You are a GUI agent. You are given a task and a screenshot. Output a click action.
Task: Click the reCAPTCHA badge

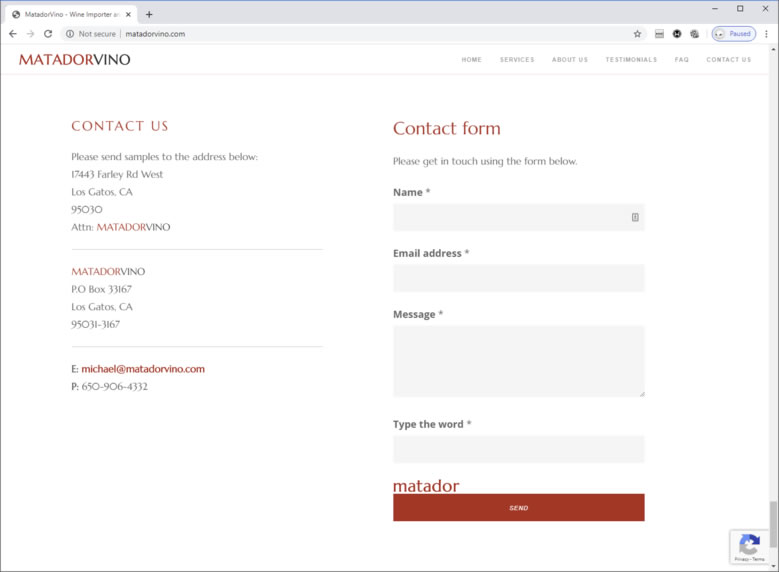click(x=749, y=547)
